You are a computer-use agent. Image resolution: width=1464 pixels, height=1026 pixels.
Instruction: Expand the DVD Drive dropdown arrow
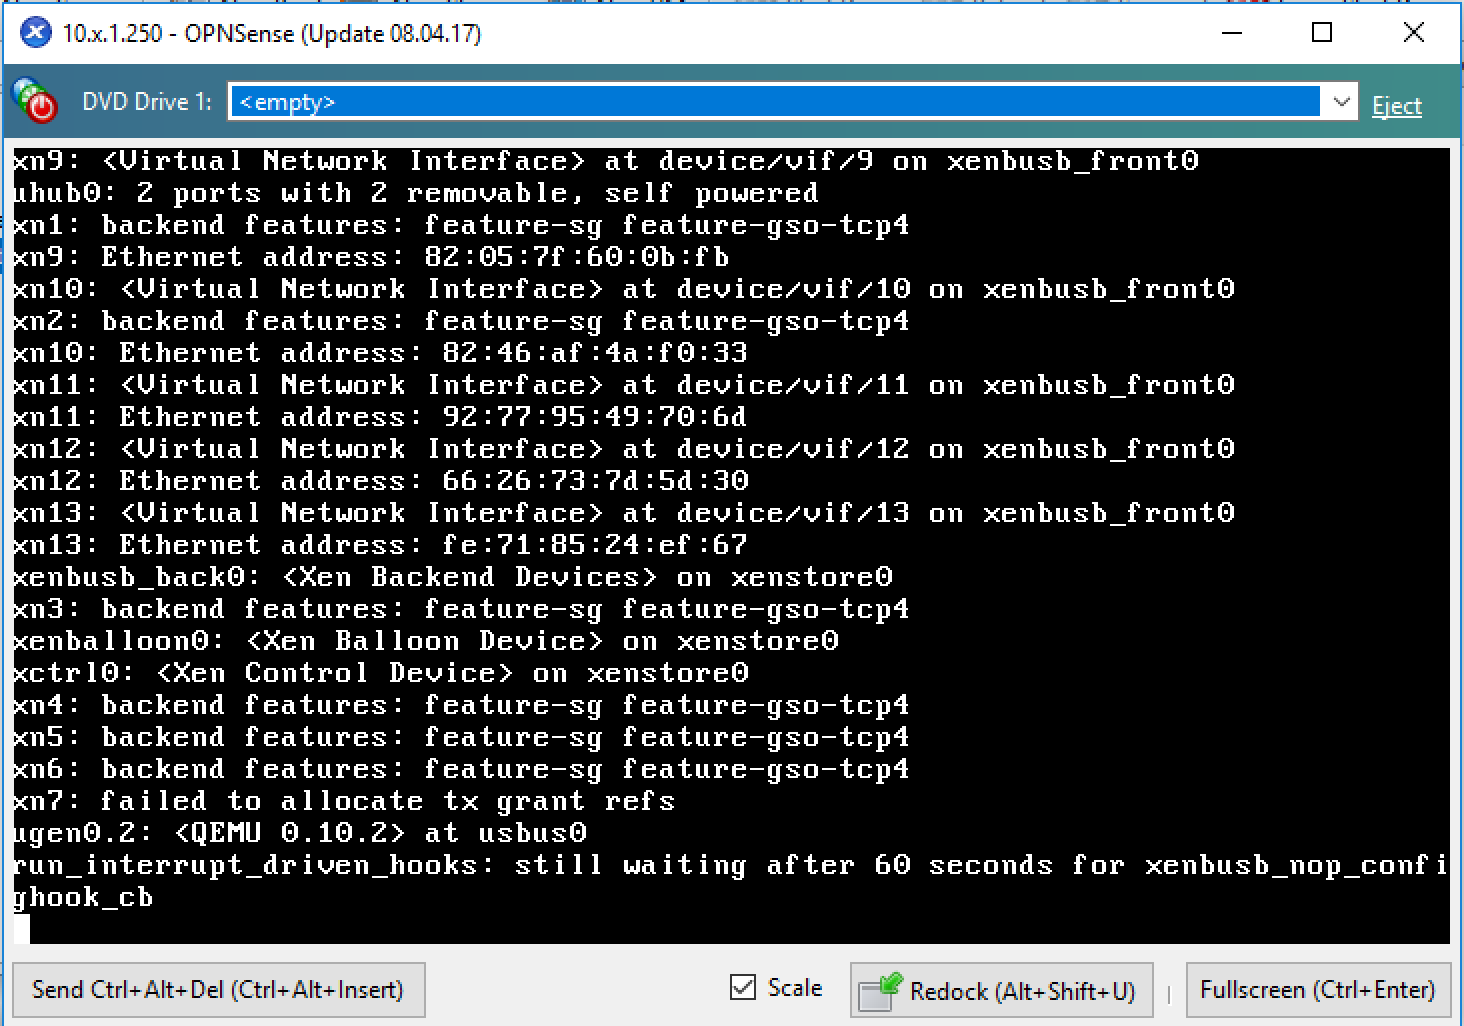[1341, 102]
